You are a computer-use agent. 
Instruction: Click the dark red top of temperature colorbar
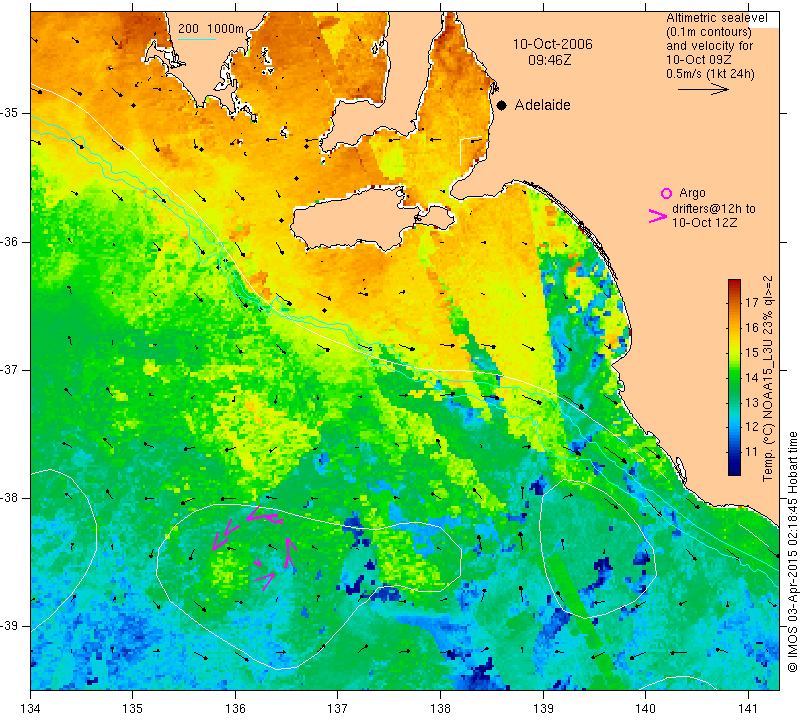pos(734,284)
